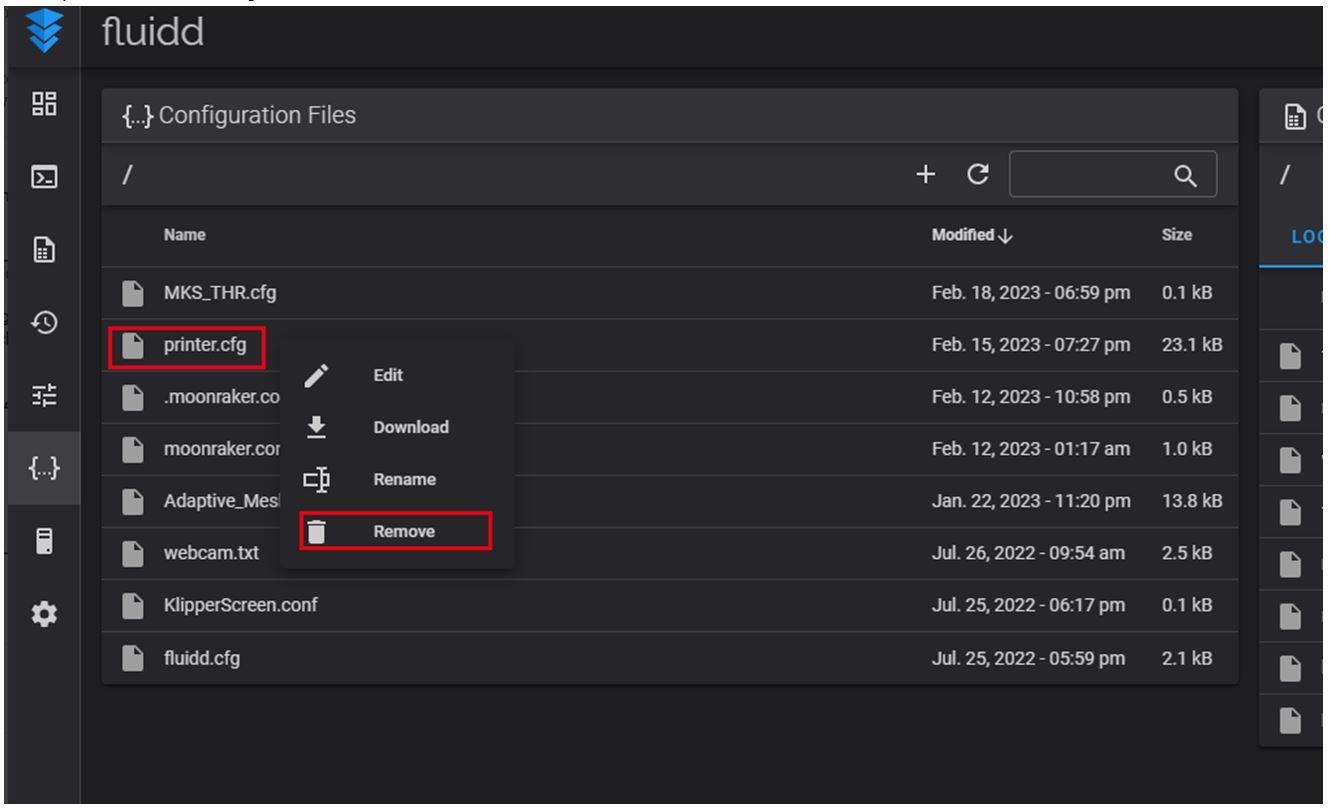Click Remove in the context menu

[403, 532]
